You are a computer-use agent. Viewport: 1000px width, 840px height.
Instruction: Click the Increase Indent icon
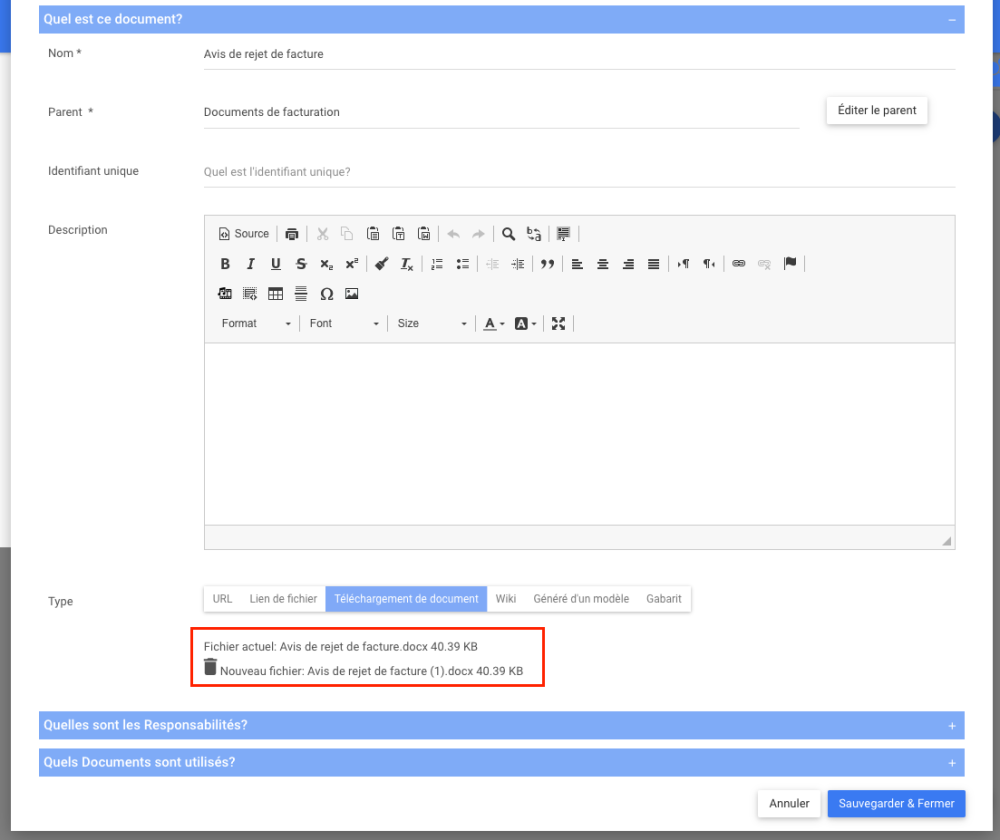[x=518, y=263]
